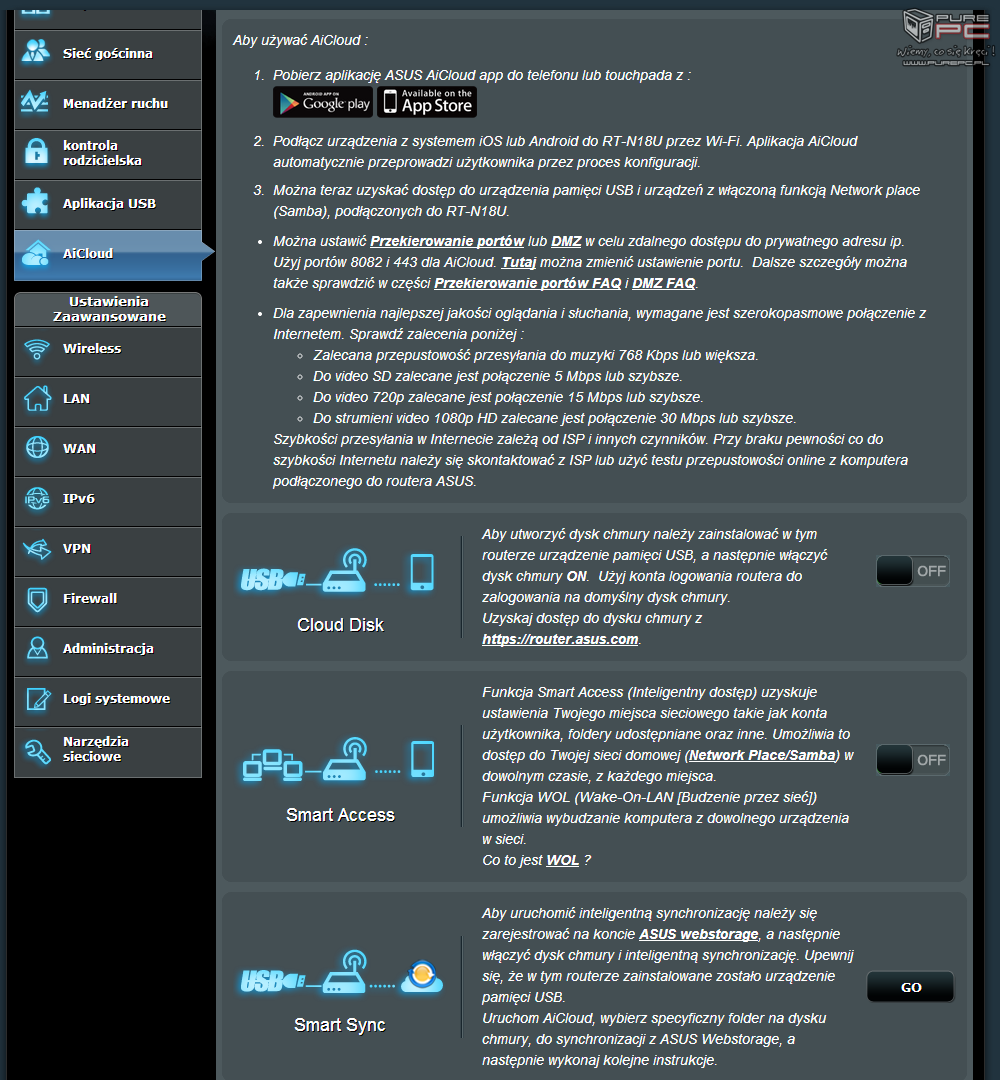Viewport: 1000px width, 1080px height.
Task: Open the WOL explanation link
Action: (x=562, y=860)
